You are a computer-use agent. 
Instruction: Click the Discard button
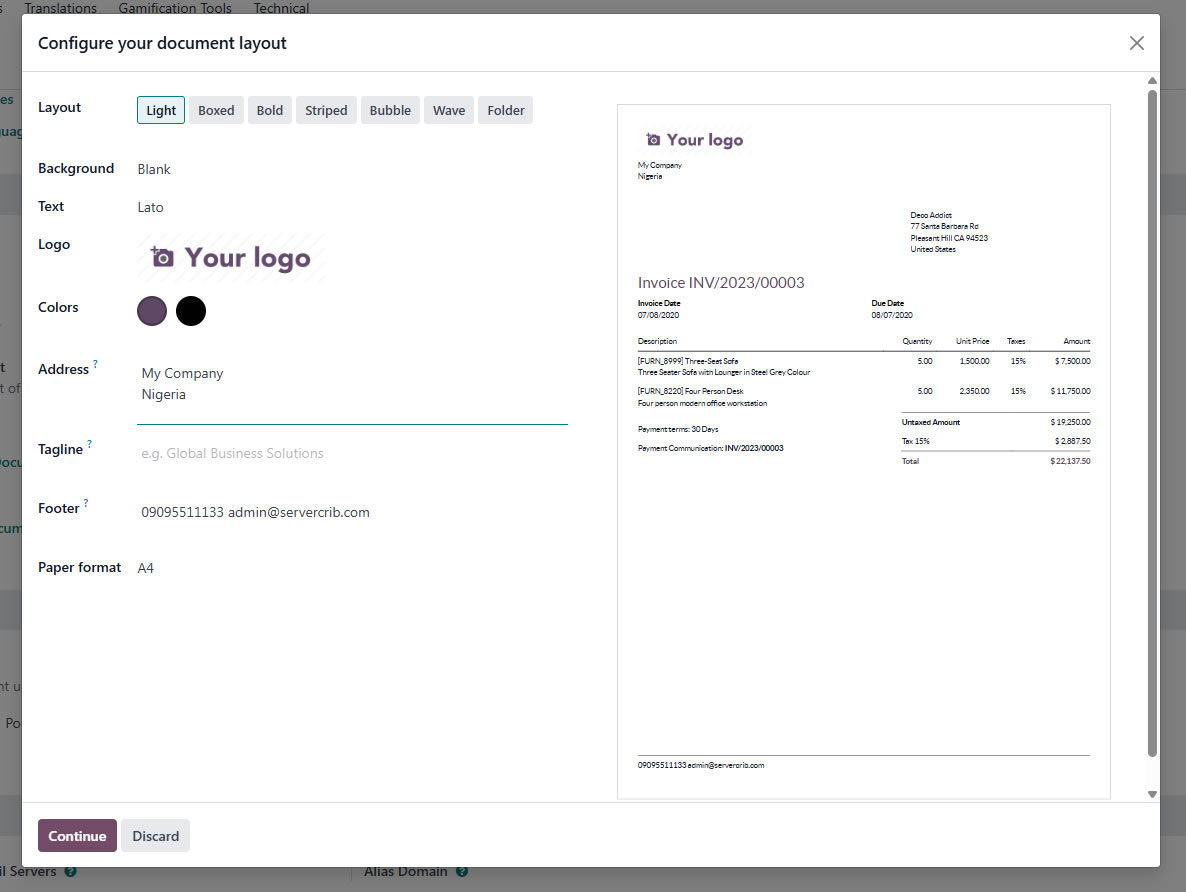coord(156,836)
